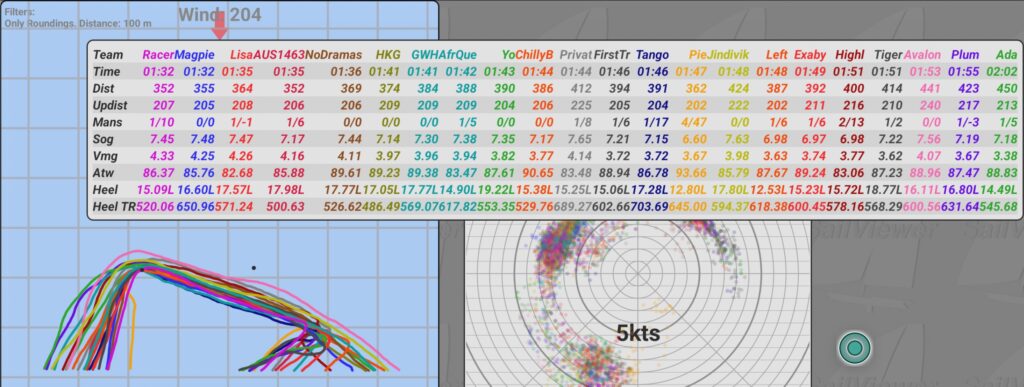
Task: Select the black mark dot on the map
Action: click(253, 268)
